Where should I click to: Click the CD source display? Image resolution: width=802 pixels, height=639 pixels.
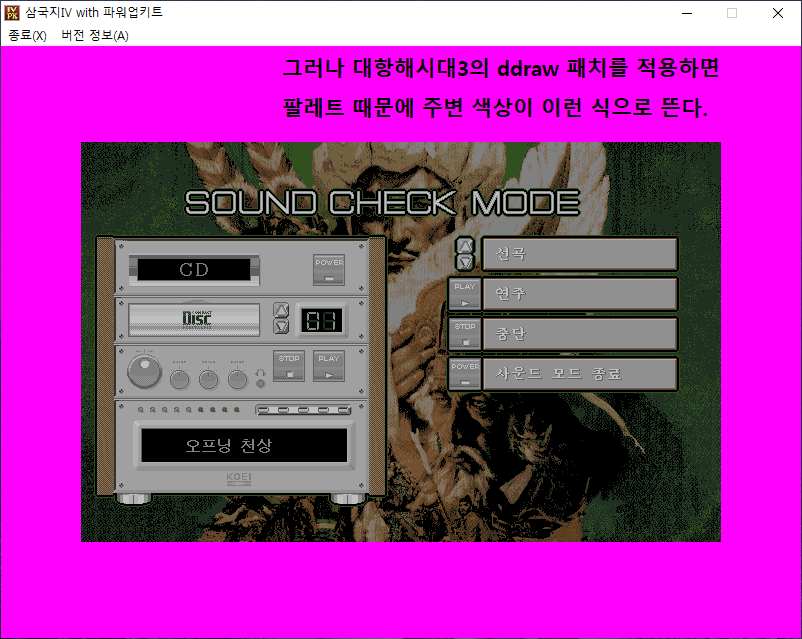[194, 270]
